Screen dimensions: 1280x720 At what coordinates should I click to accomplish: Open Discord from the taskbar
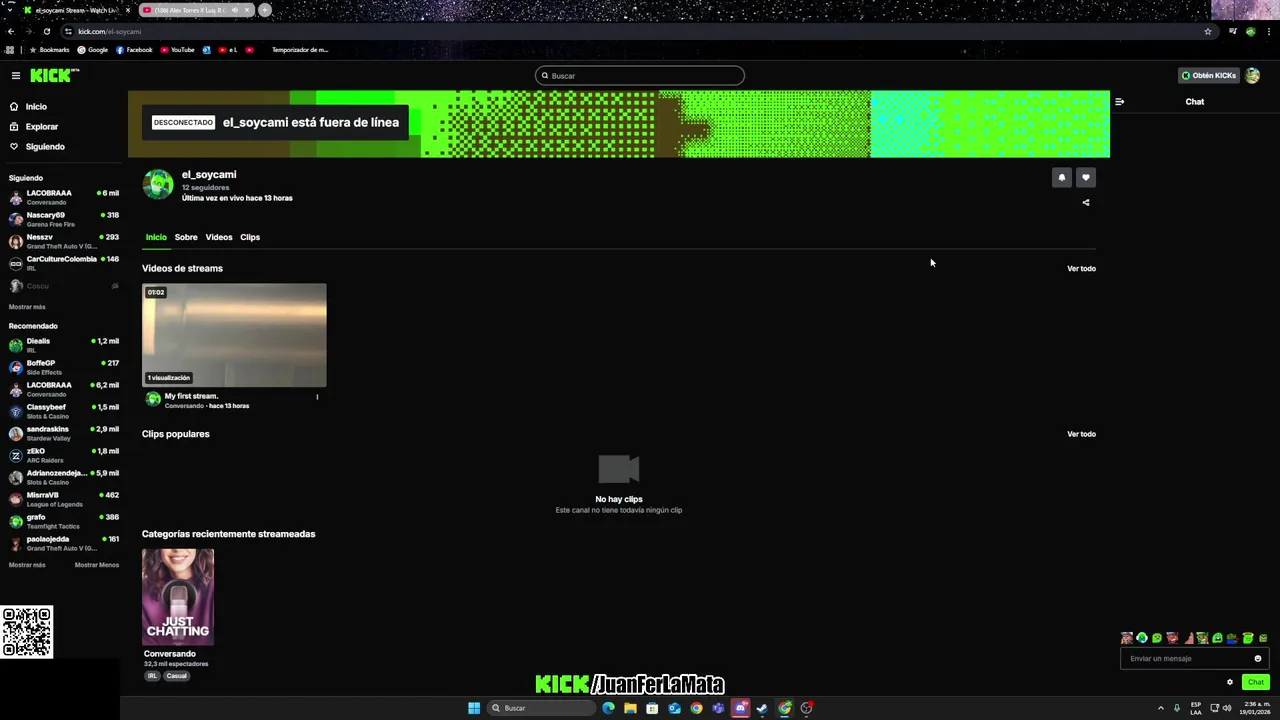click(740, 708)
